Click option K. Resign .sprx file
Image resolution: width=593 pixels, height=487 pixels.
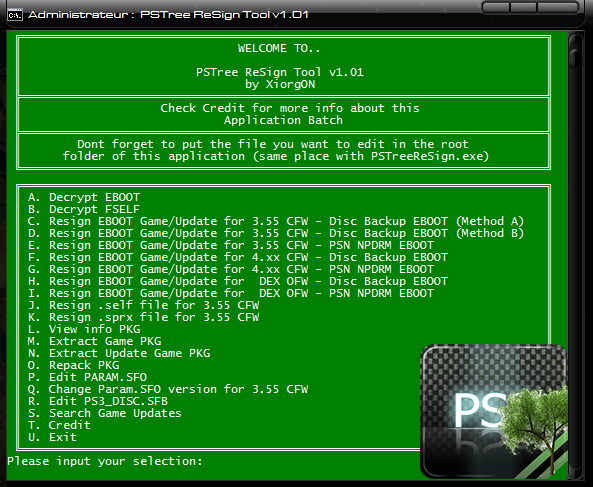(143, 317)
